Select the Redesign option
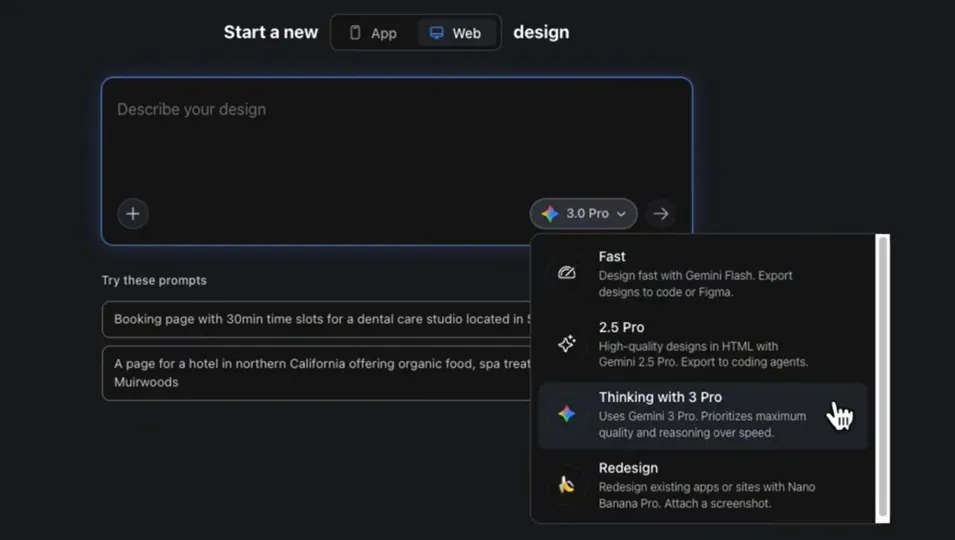Image resolution: width=955 pixels, height=540 pixels. (703, 485)
